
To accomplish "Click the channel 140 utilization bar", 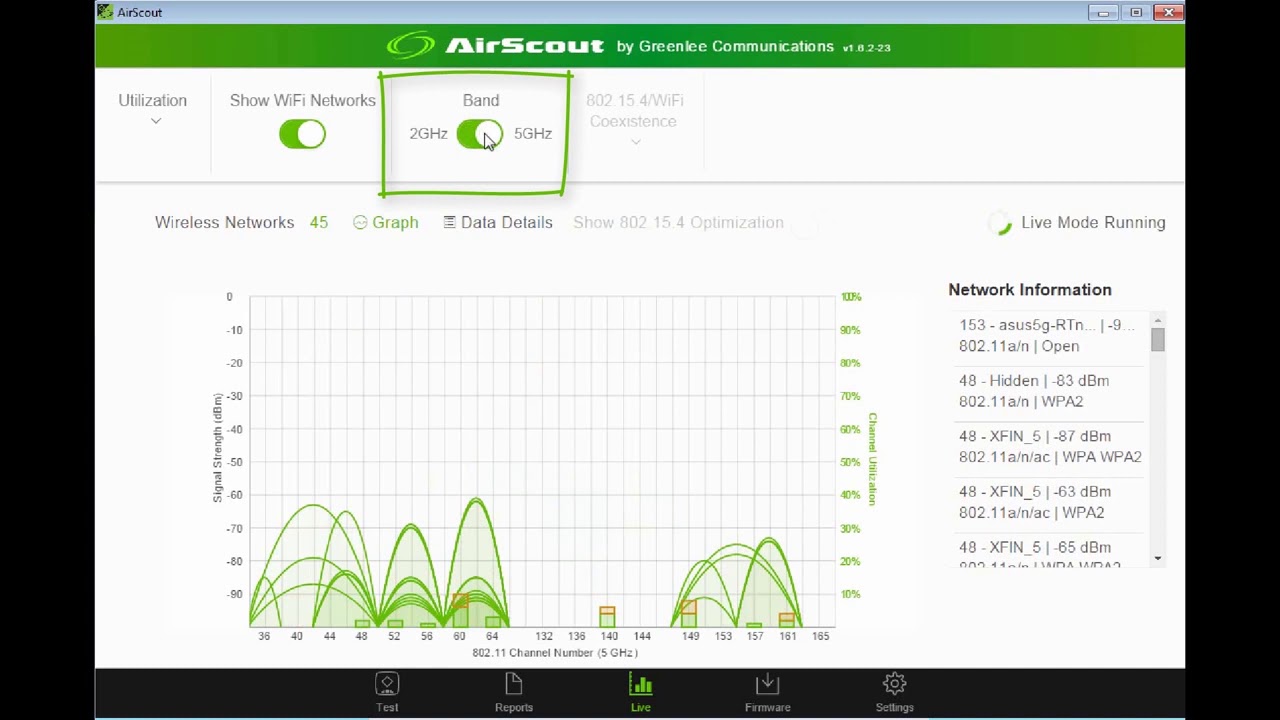I will point(607,616).
